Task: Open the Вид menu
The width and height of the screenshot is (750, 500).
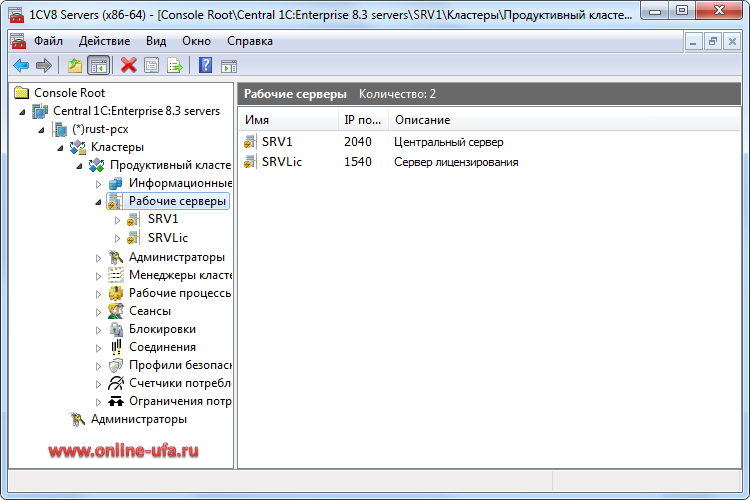Action: click(156, 41)
